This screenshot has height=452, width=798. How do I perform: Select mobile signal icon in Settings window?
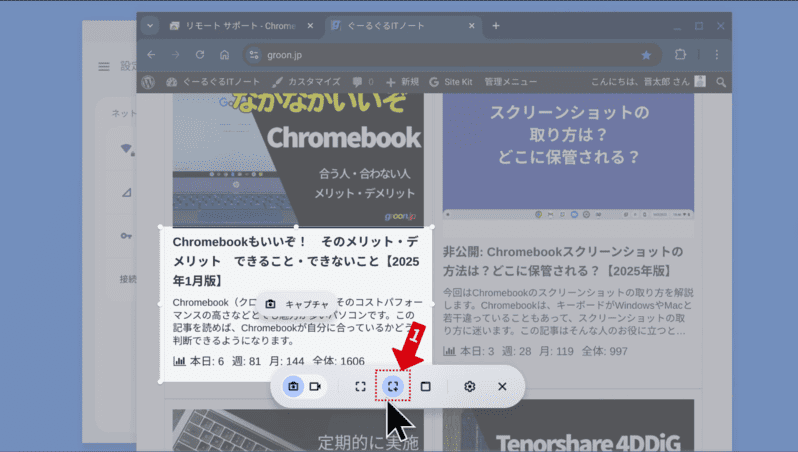click(x=127, y=192)
